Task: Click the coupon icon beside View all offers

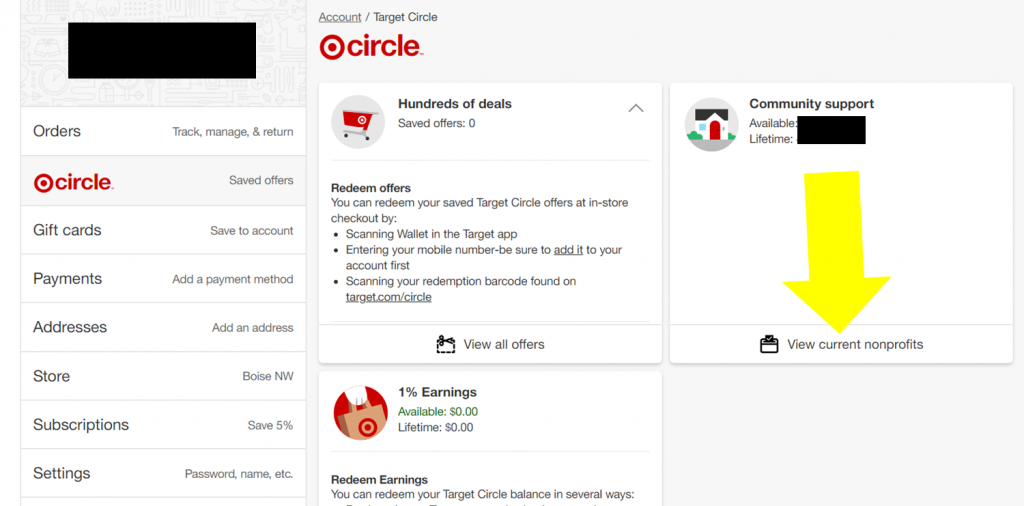Action: [446, 344]
